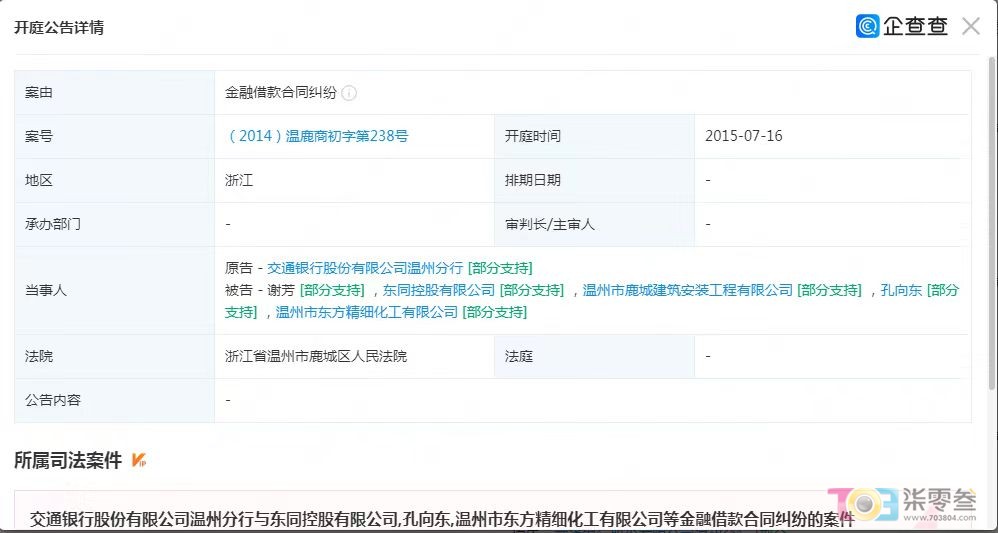
Task: Click the VIP badge next to 所属司法案件
Action: point(139,461)
